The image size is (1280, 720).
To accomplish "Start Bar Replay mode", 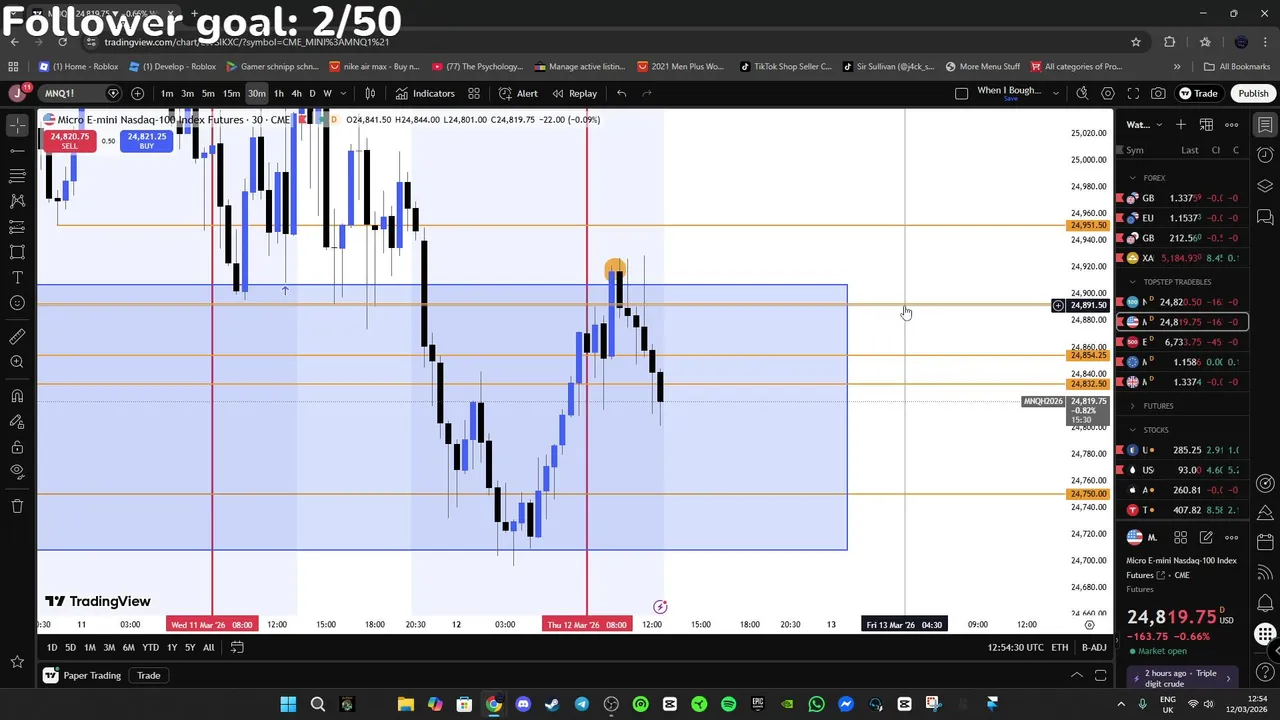I will coord(575,93).
